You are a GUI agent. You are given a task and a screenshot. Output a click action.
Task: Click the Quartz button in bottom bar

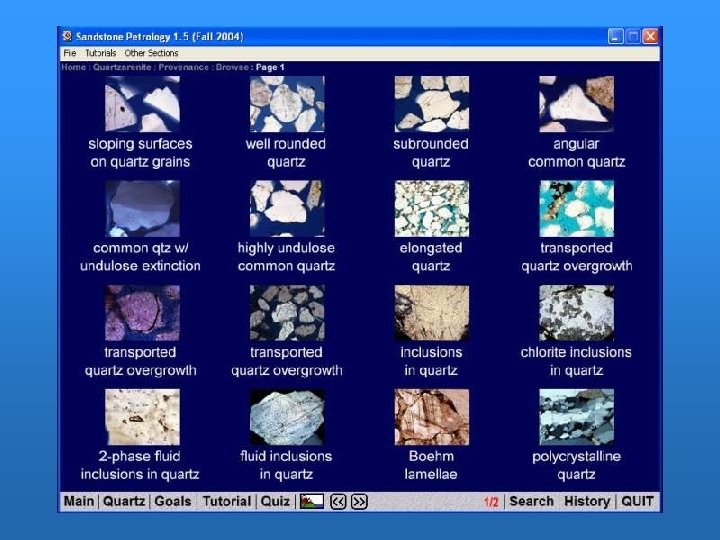tap(124, 501)
